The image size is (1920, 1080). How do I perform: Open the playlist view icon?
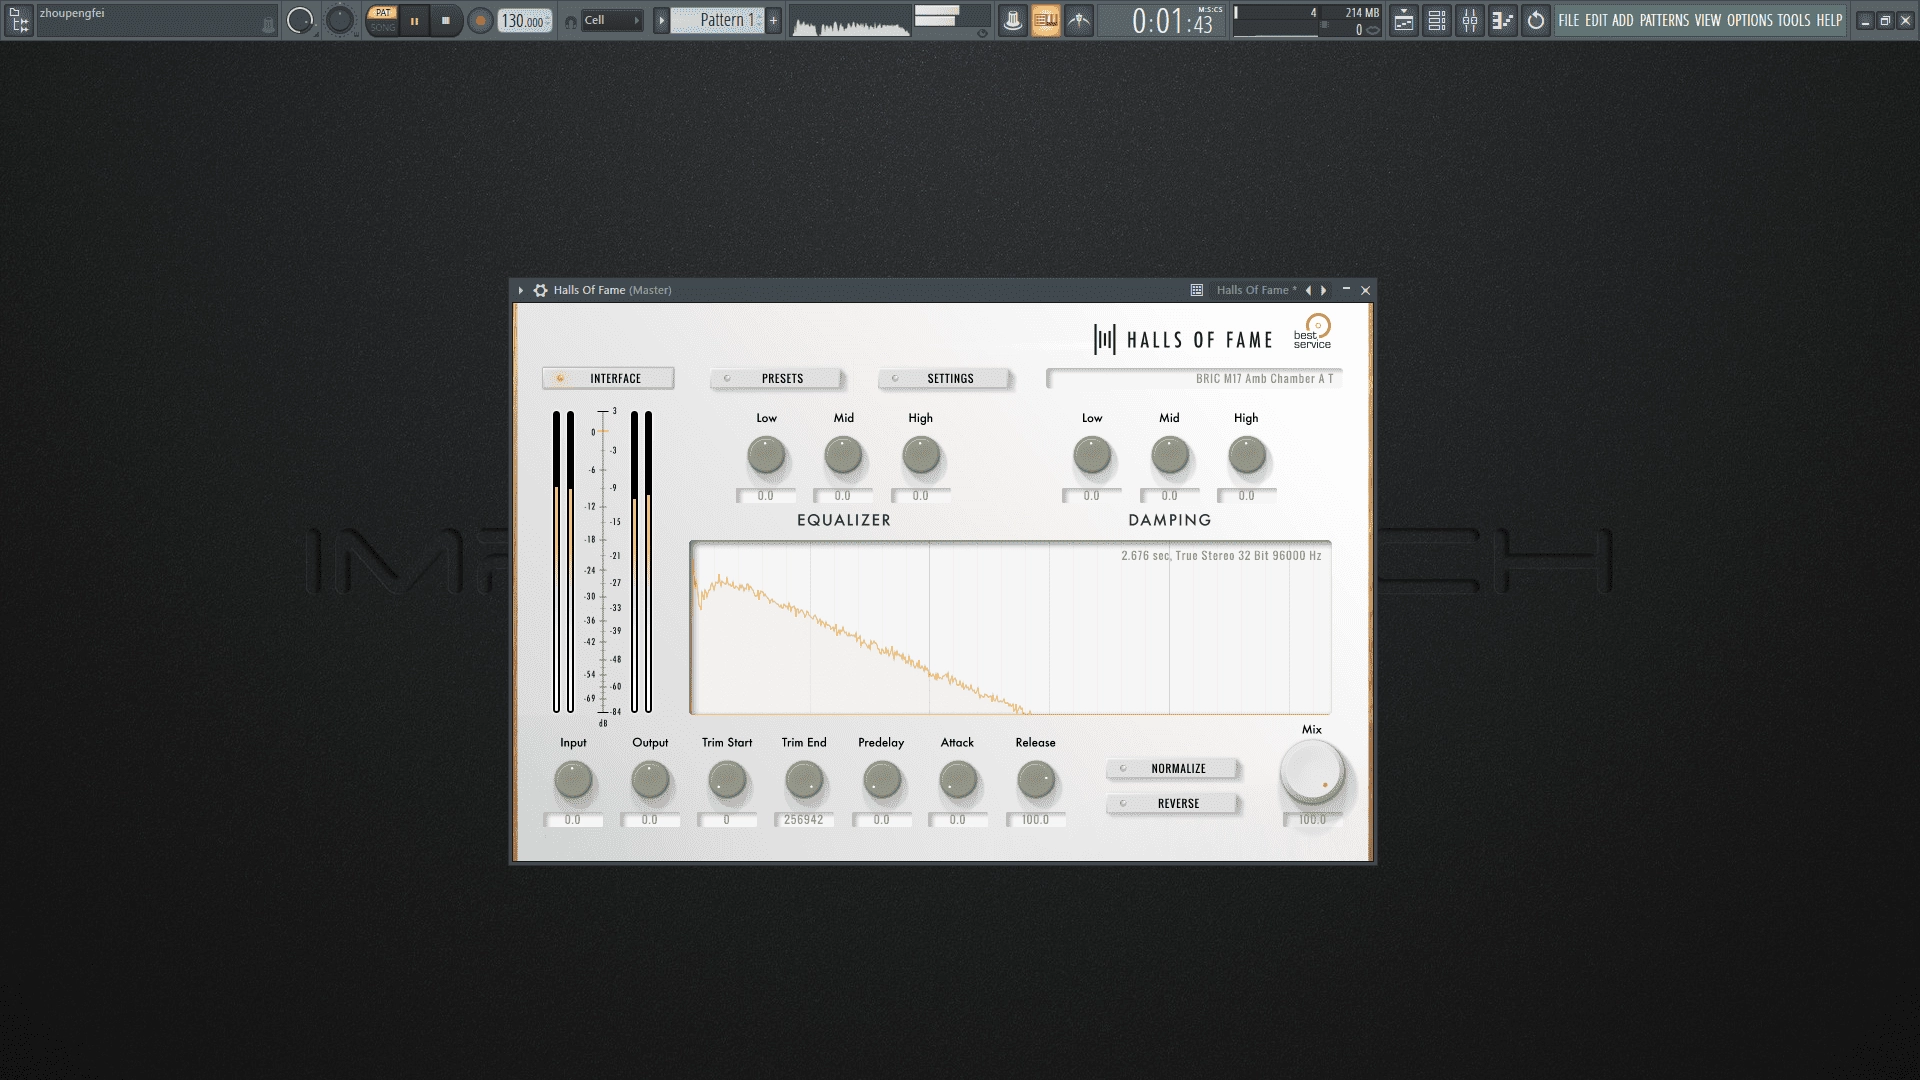coord(1404,20)
